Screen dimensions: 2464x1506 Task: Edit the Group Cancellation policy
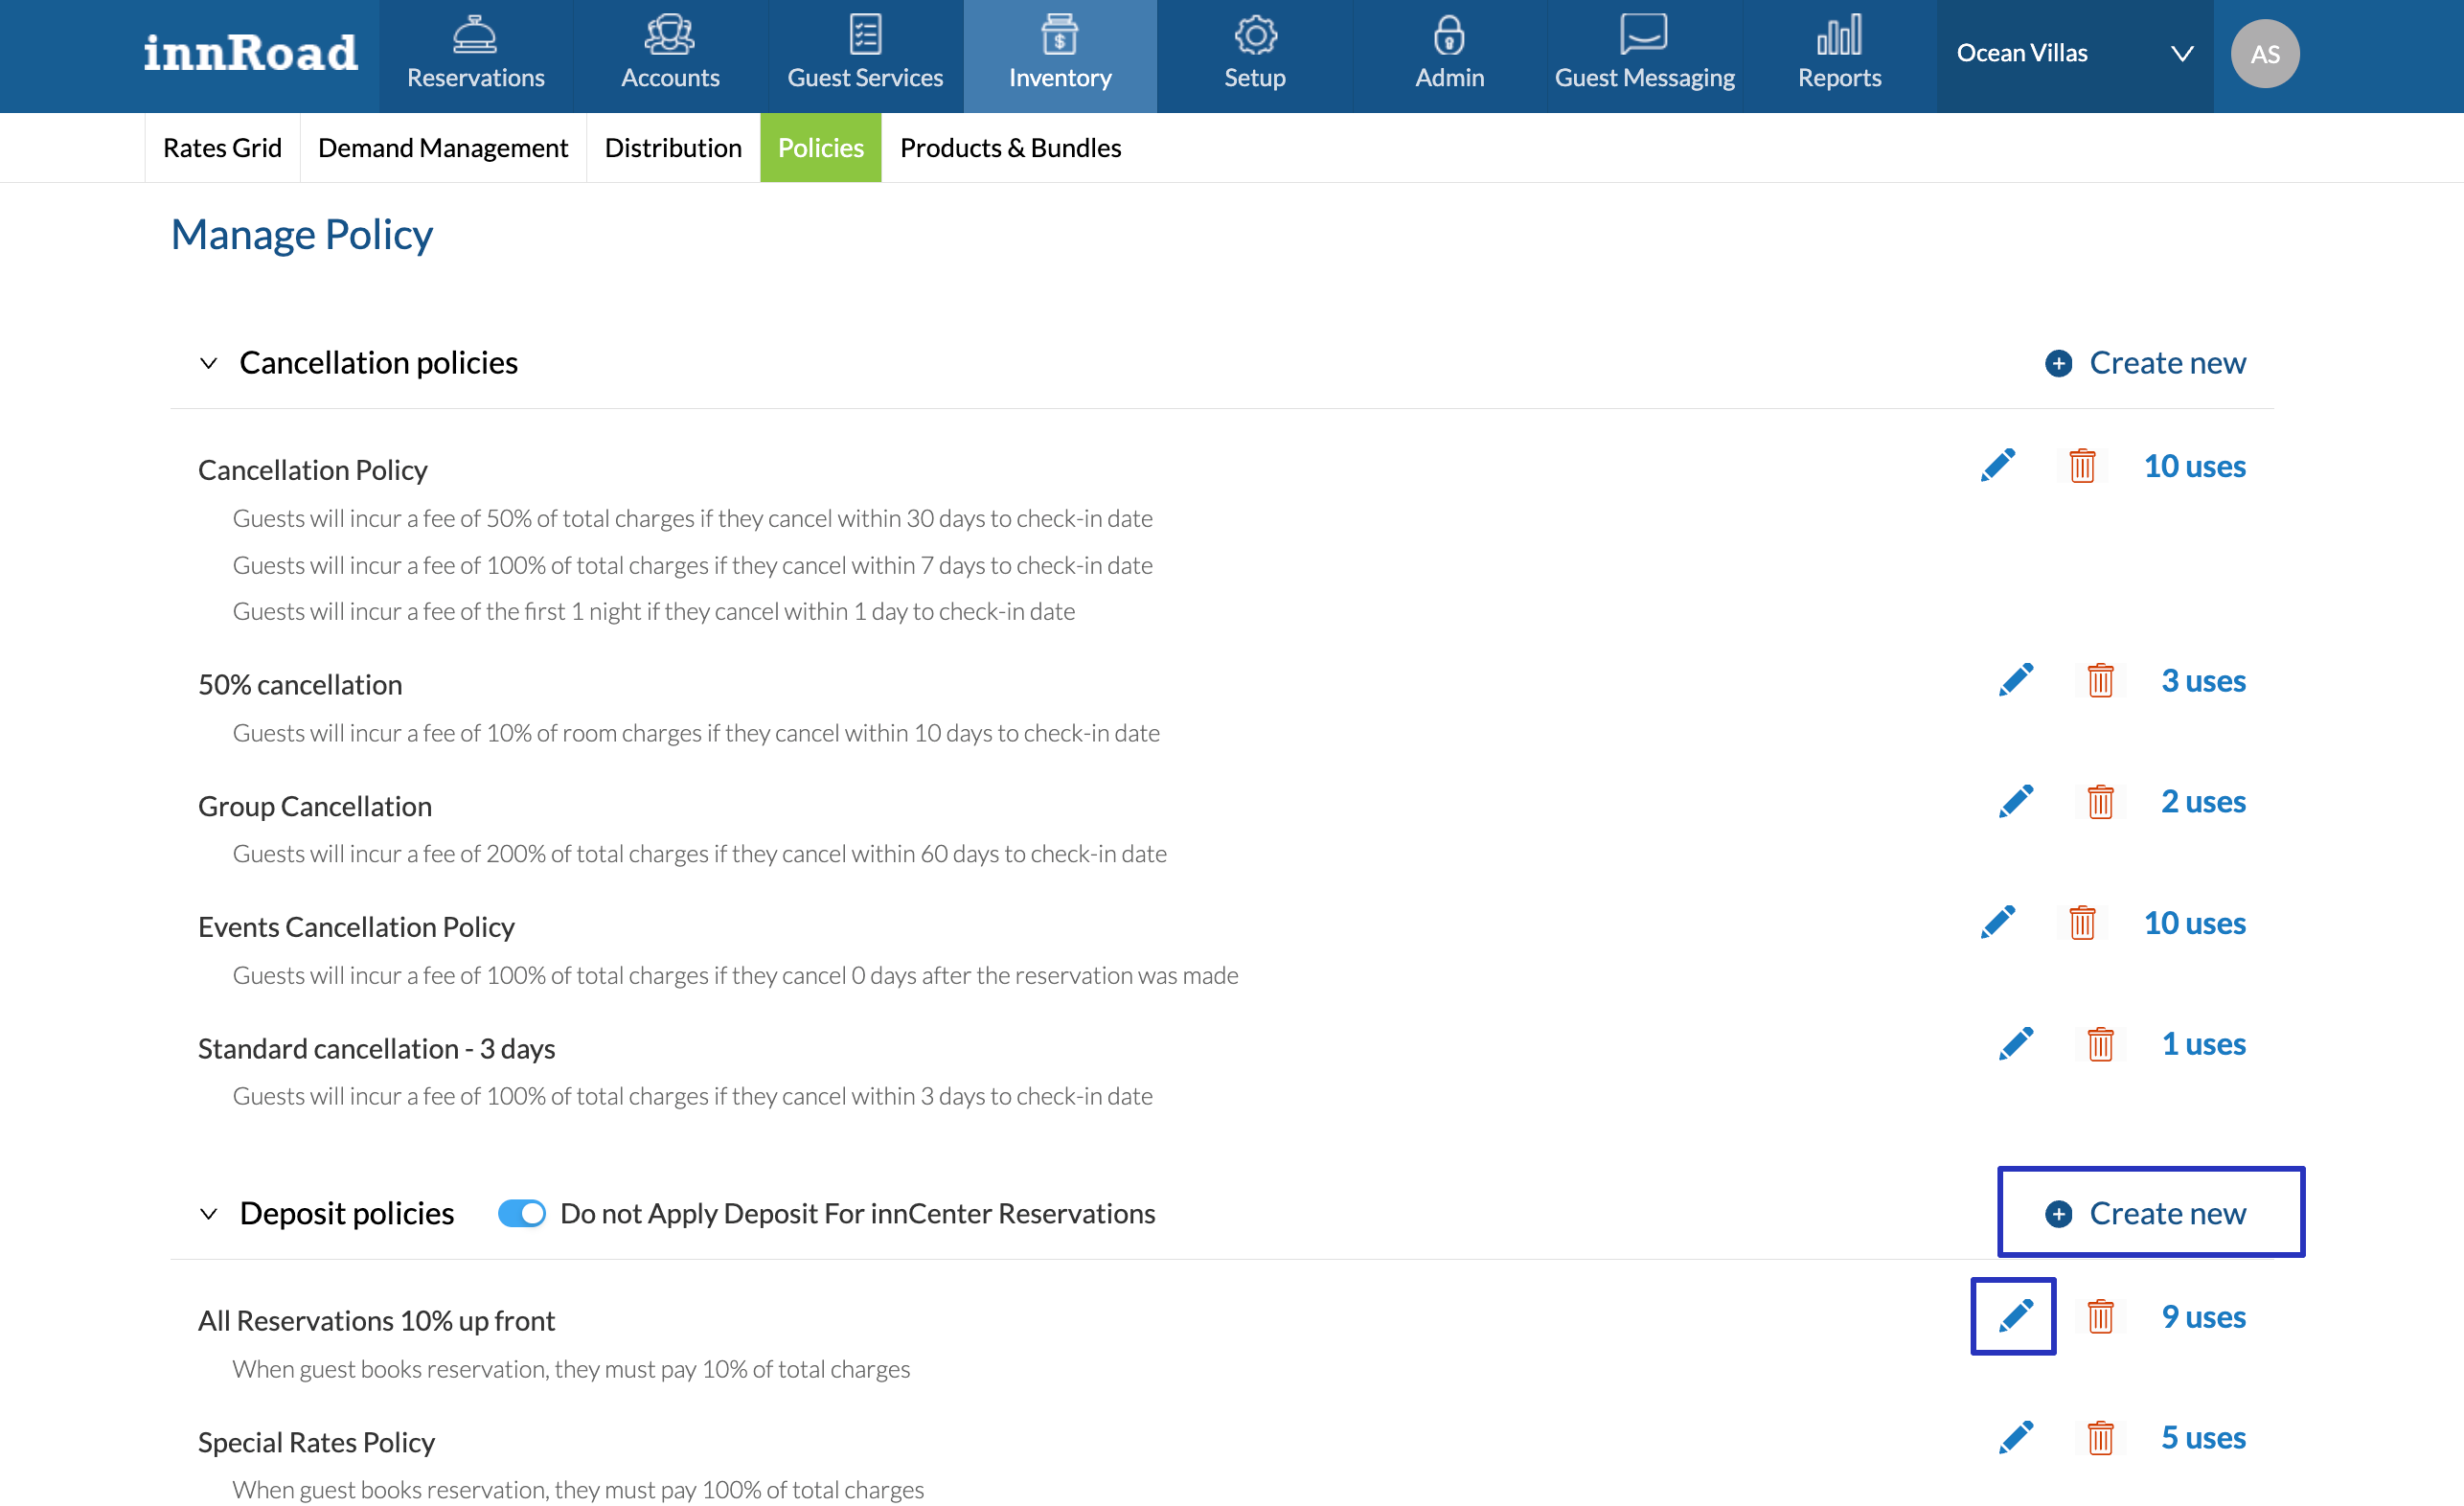click(x=2015, y=802)
